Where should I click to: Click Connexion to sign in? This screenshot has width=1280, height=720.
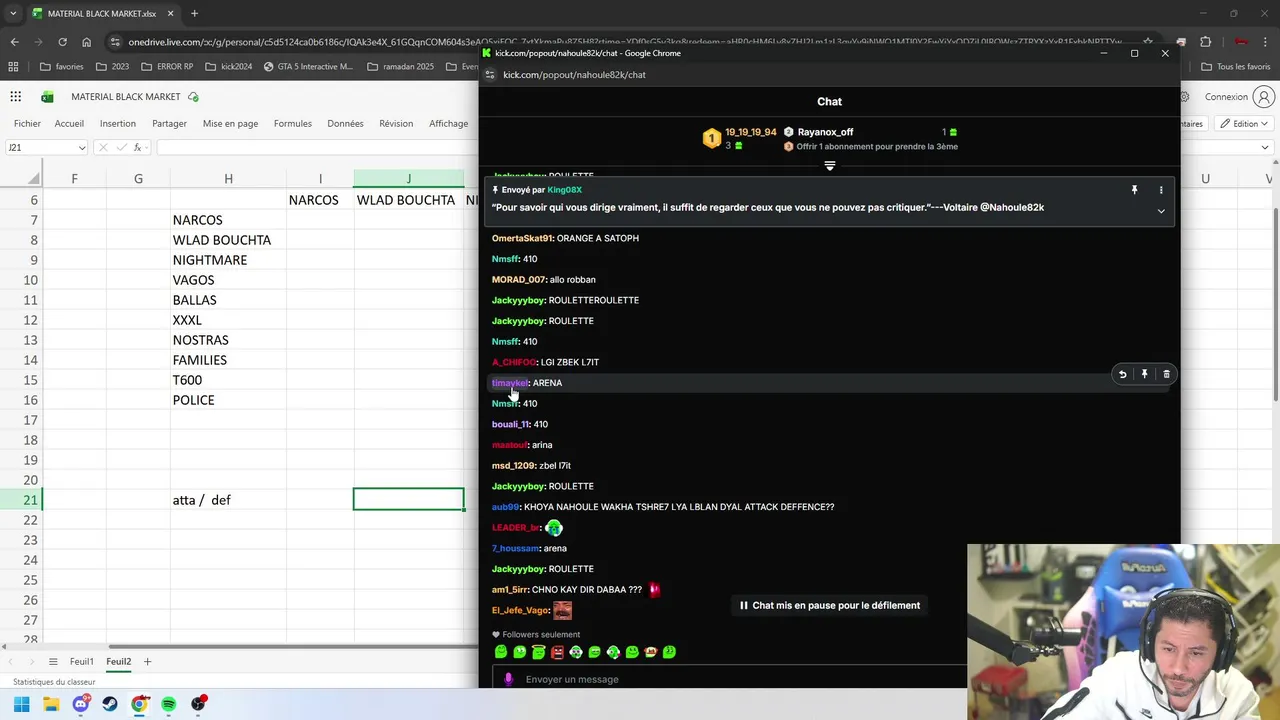point(1226,97)
